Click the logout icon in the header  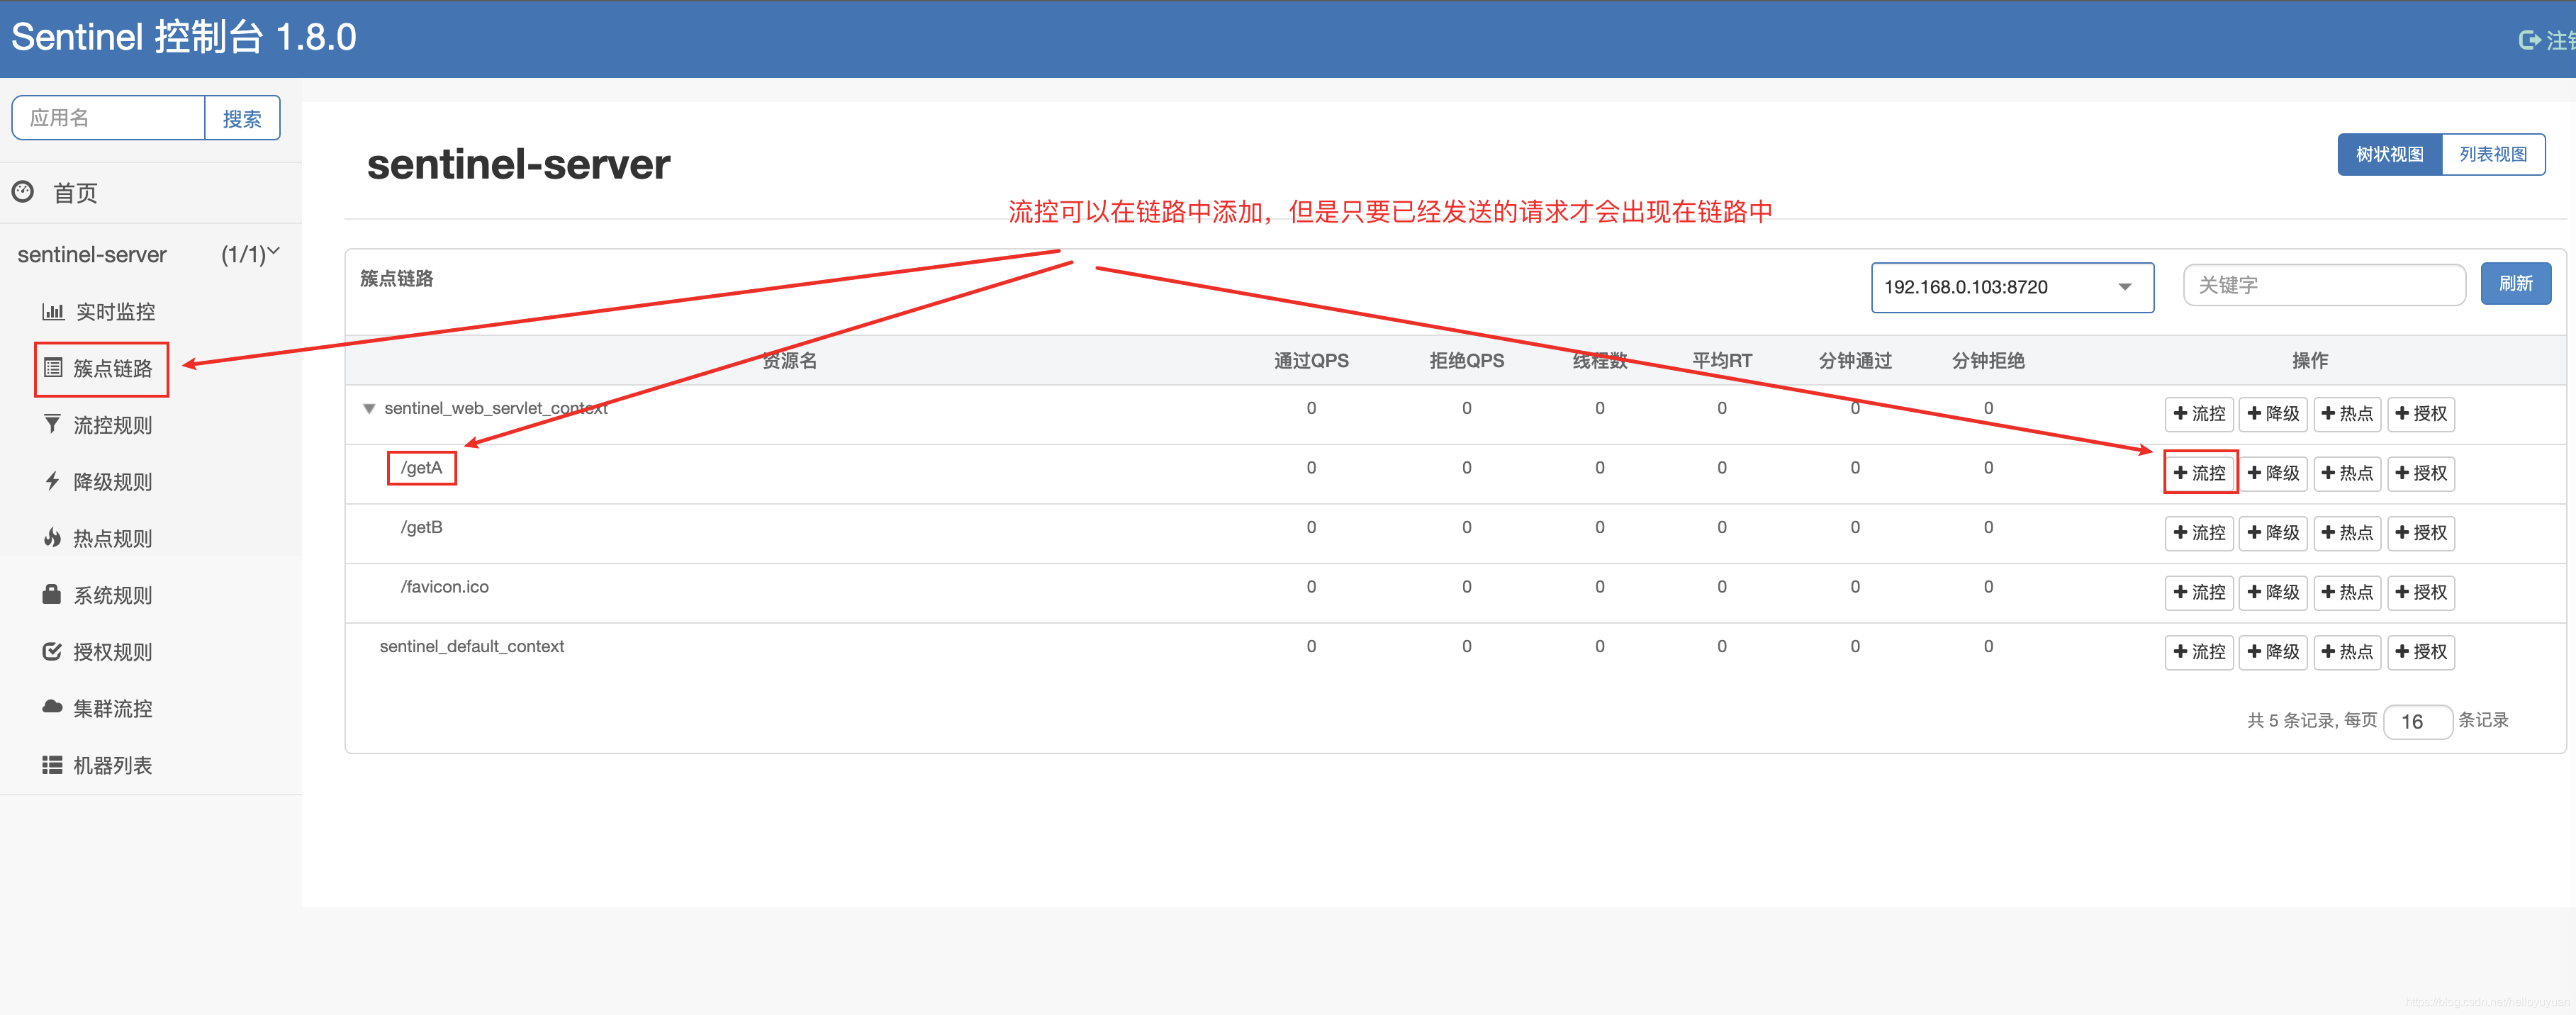coord(2529,40)
